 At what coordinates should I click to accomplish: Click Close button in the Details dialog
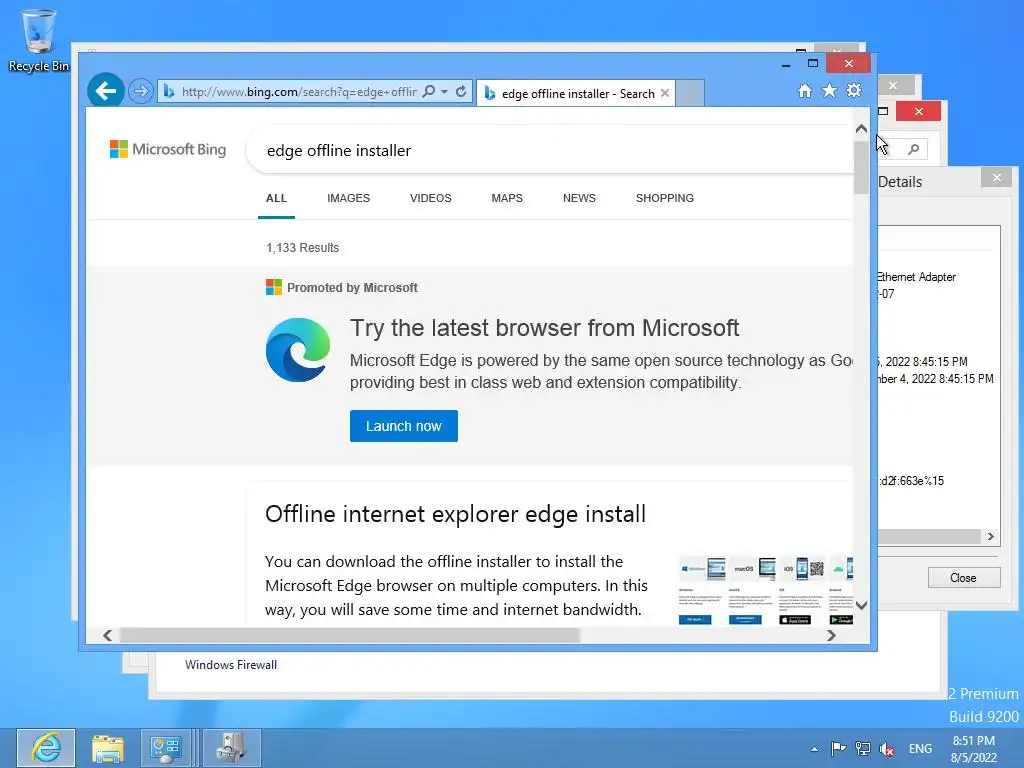[963, 578]
